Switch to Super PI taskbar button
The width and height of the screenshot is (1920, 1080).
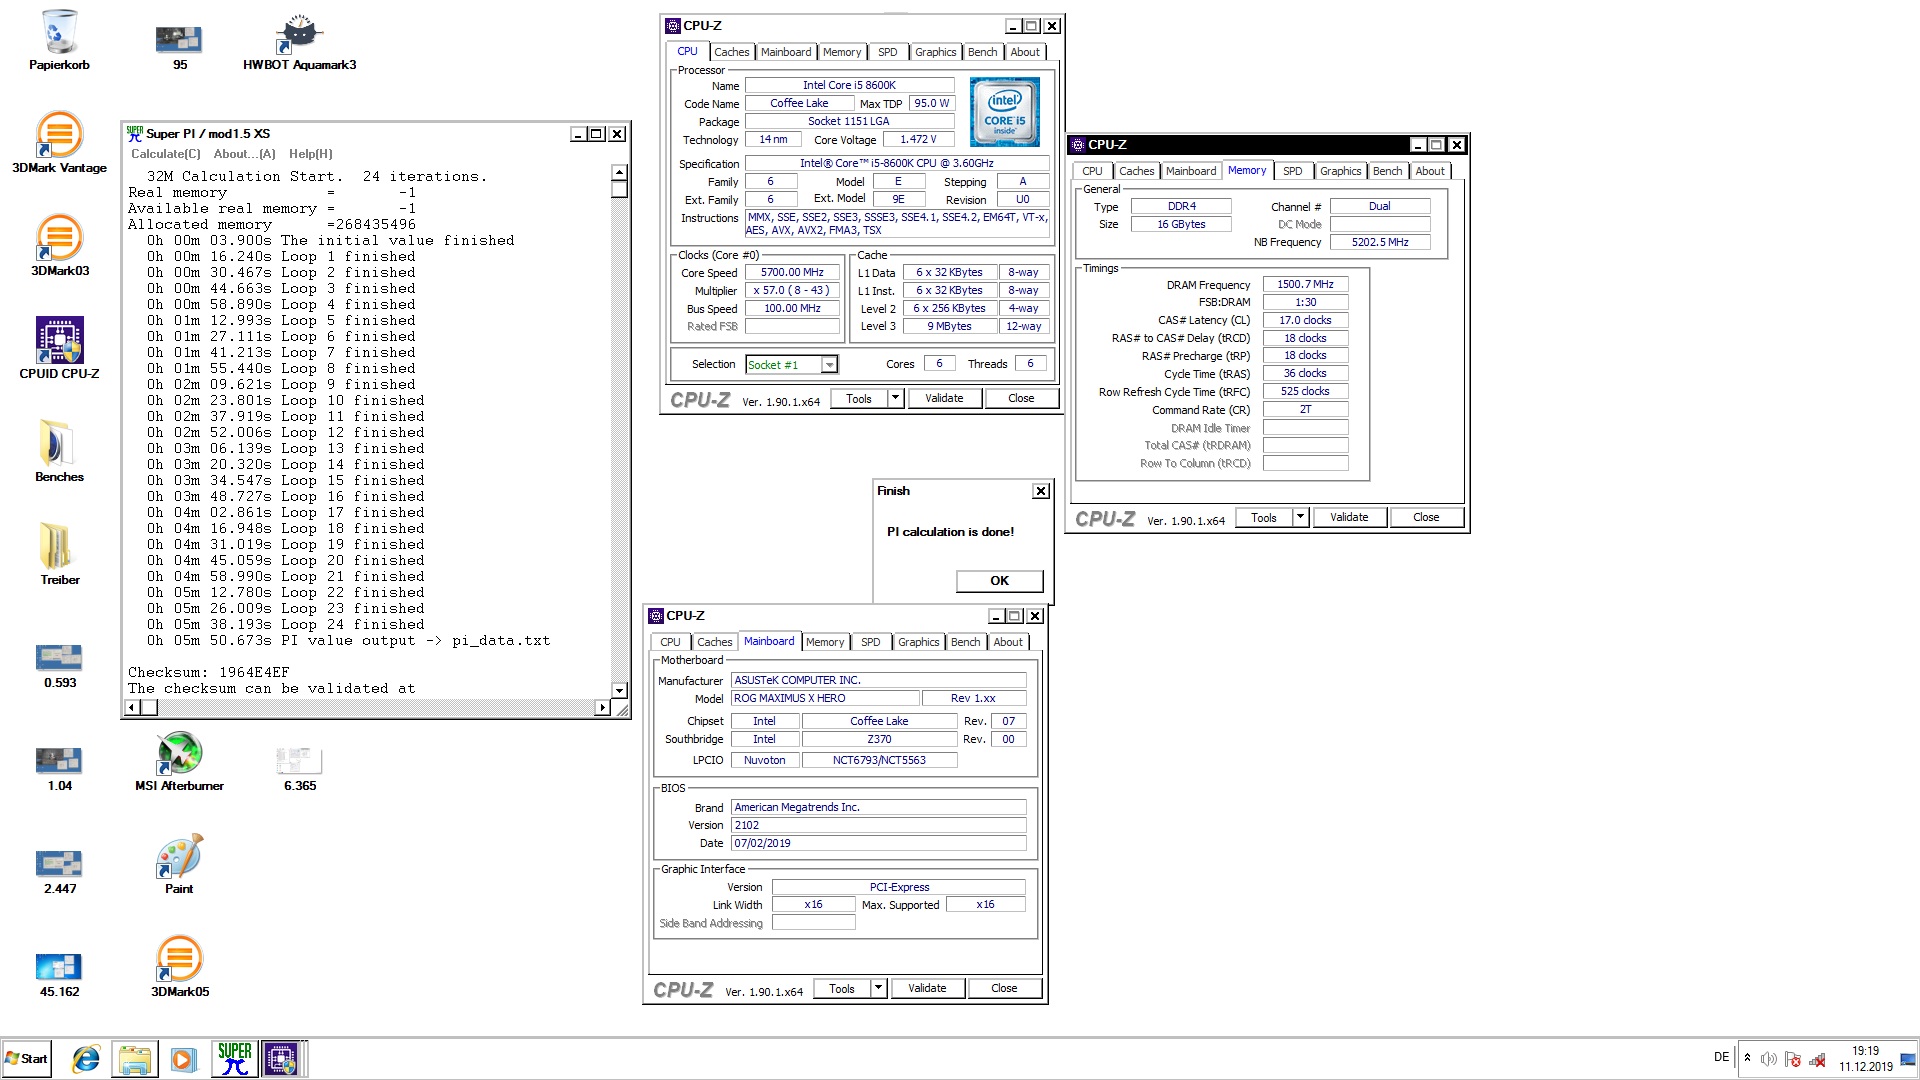tap(235, 1059)
